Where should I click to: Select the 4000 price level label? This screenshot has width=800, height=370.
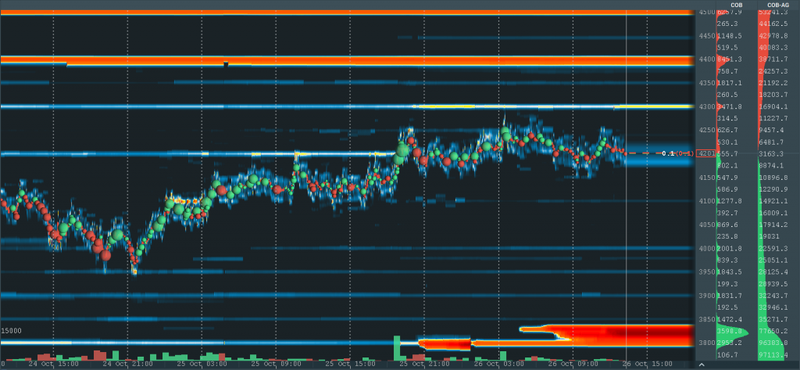coord(706,249)
